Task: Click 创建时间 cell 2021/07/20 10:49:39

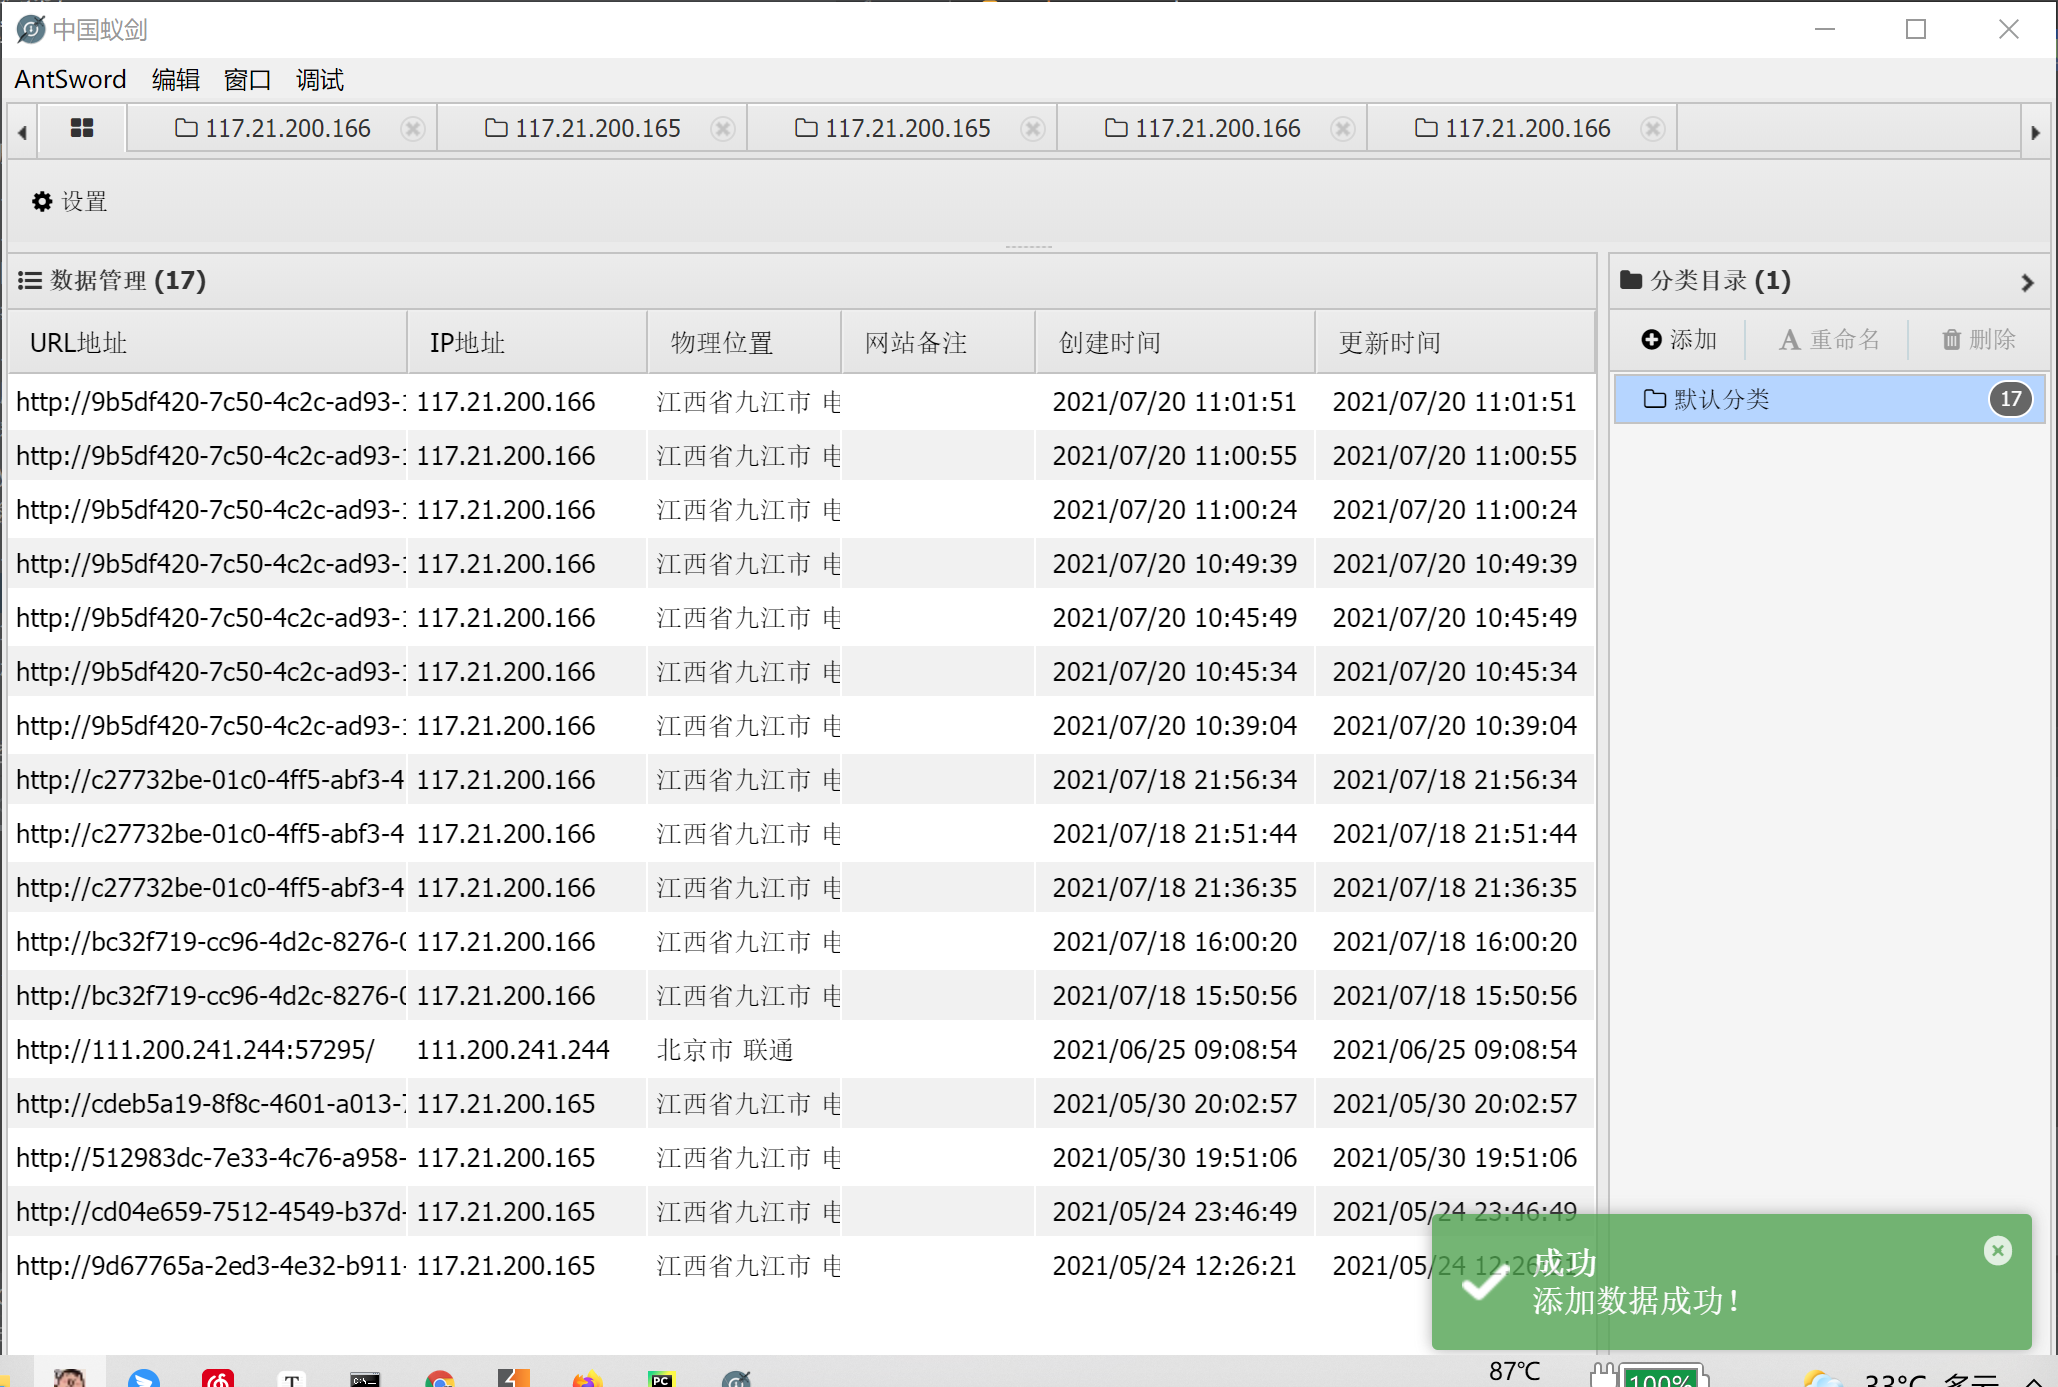Action: pyautogui.click(x=1175, y=564)
